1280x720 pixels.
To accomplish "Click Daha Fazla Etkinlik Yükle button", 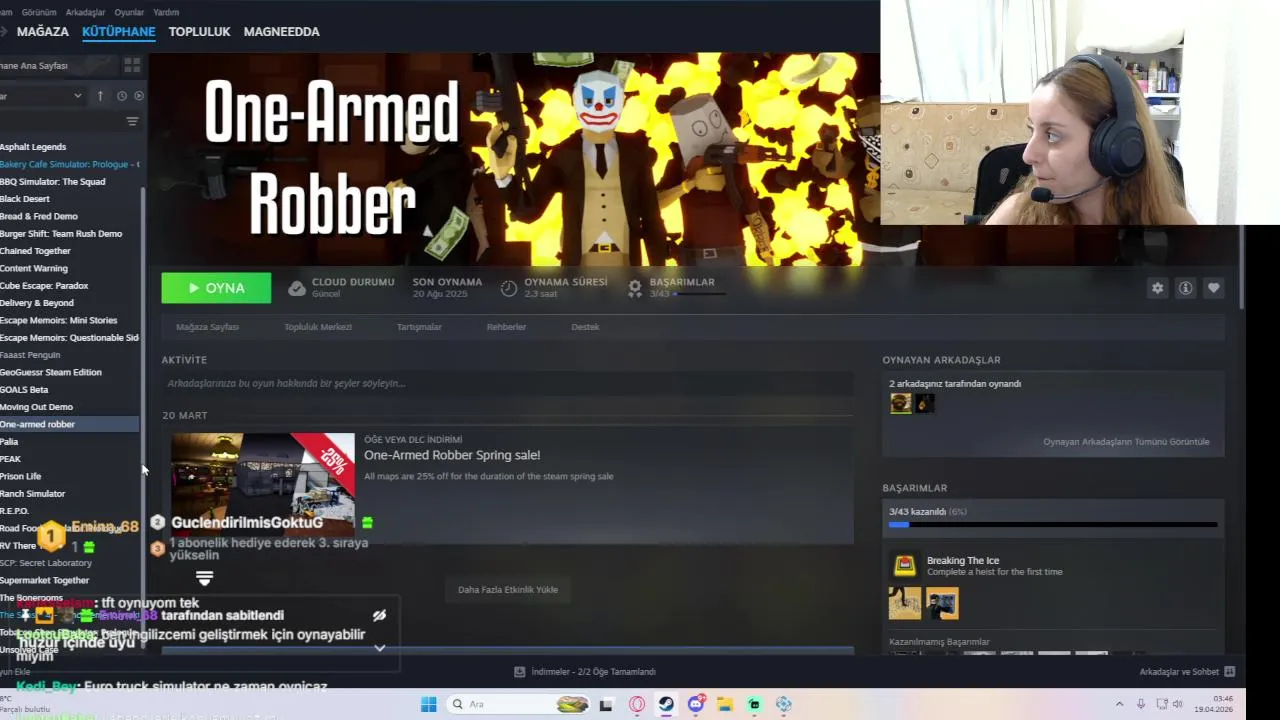I will pos(508,590).
